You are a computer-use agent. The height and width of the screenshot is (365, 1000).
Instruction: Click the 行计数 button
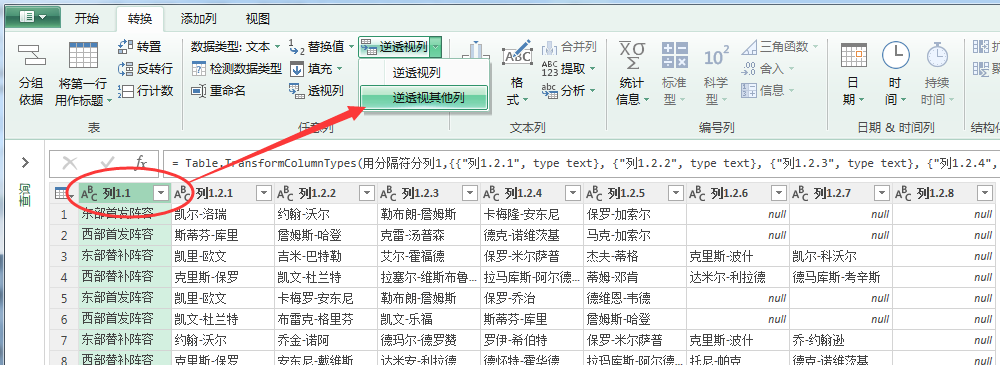tap(145, 91)
